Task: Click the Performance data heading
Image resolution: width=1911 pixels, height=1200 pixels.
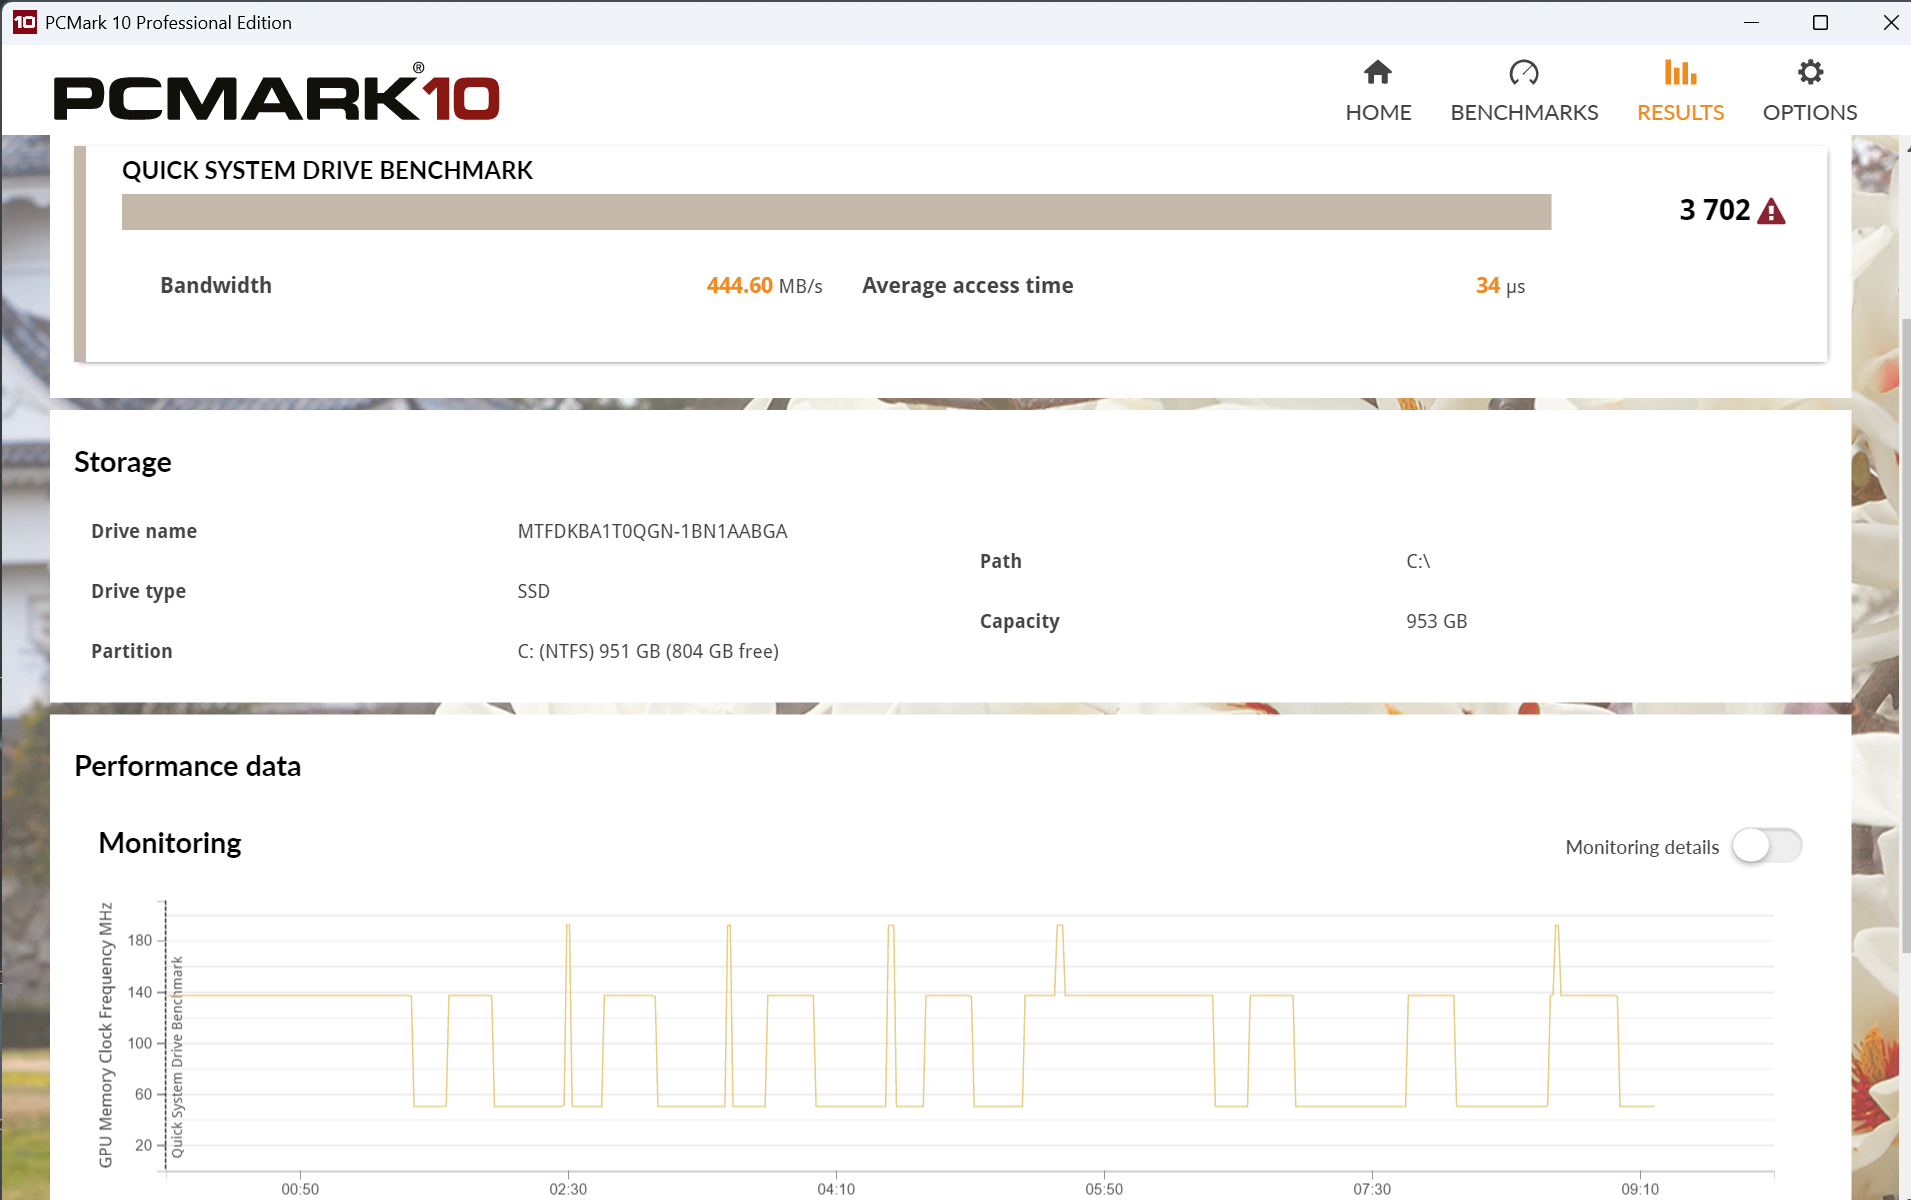Action: (x=187, y=766)
